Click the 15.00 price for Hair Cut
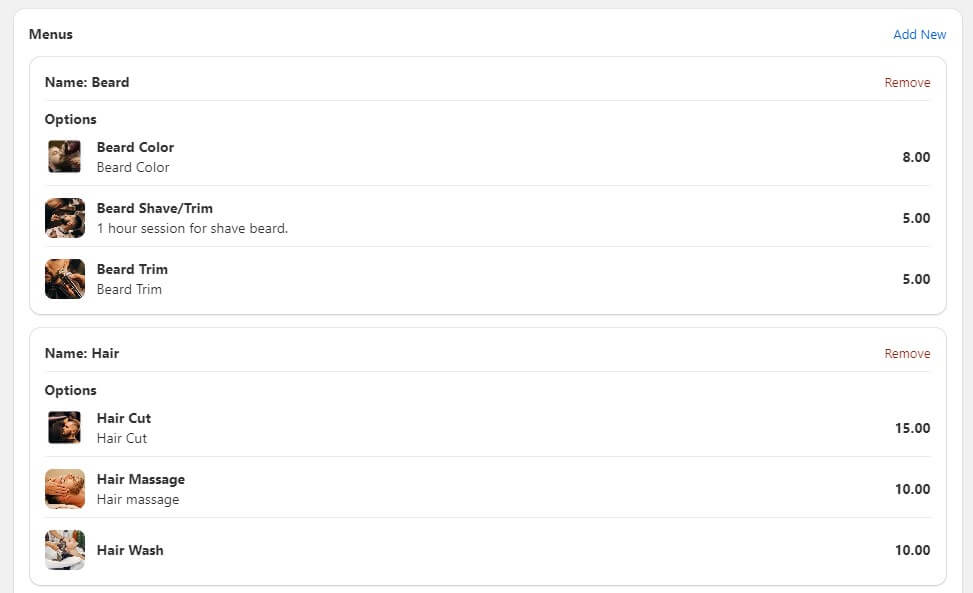This screenshot has height=593, width=973. tap(912, 428)
